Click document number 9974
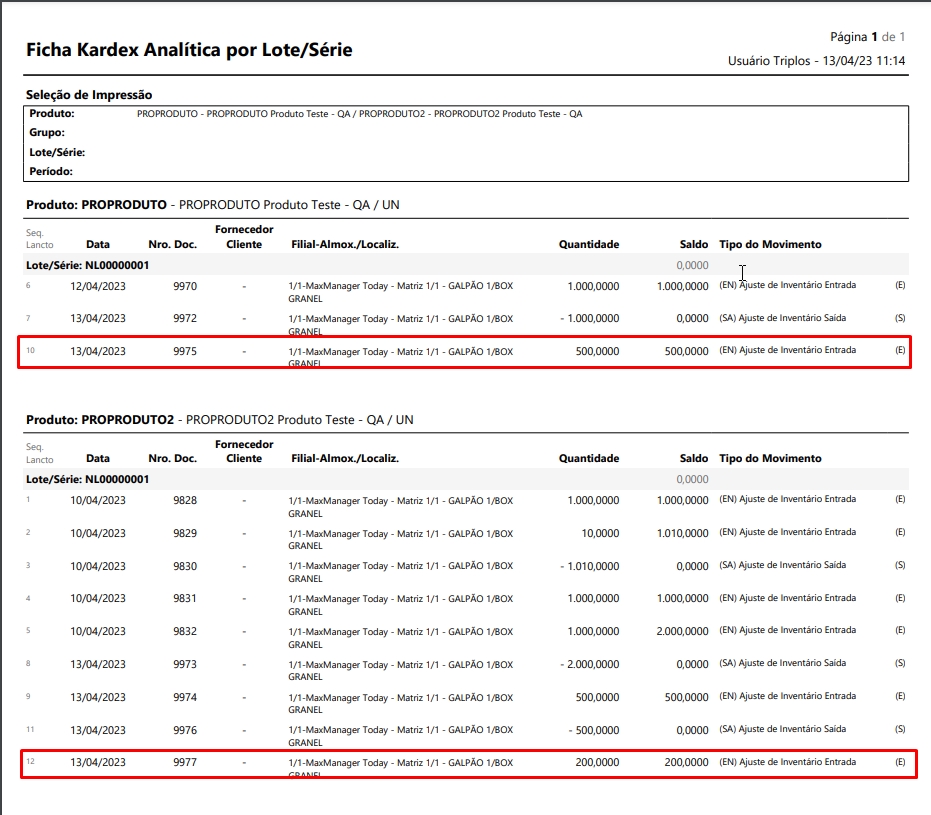The image size is (931, 815). click(185, 697)
